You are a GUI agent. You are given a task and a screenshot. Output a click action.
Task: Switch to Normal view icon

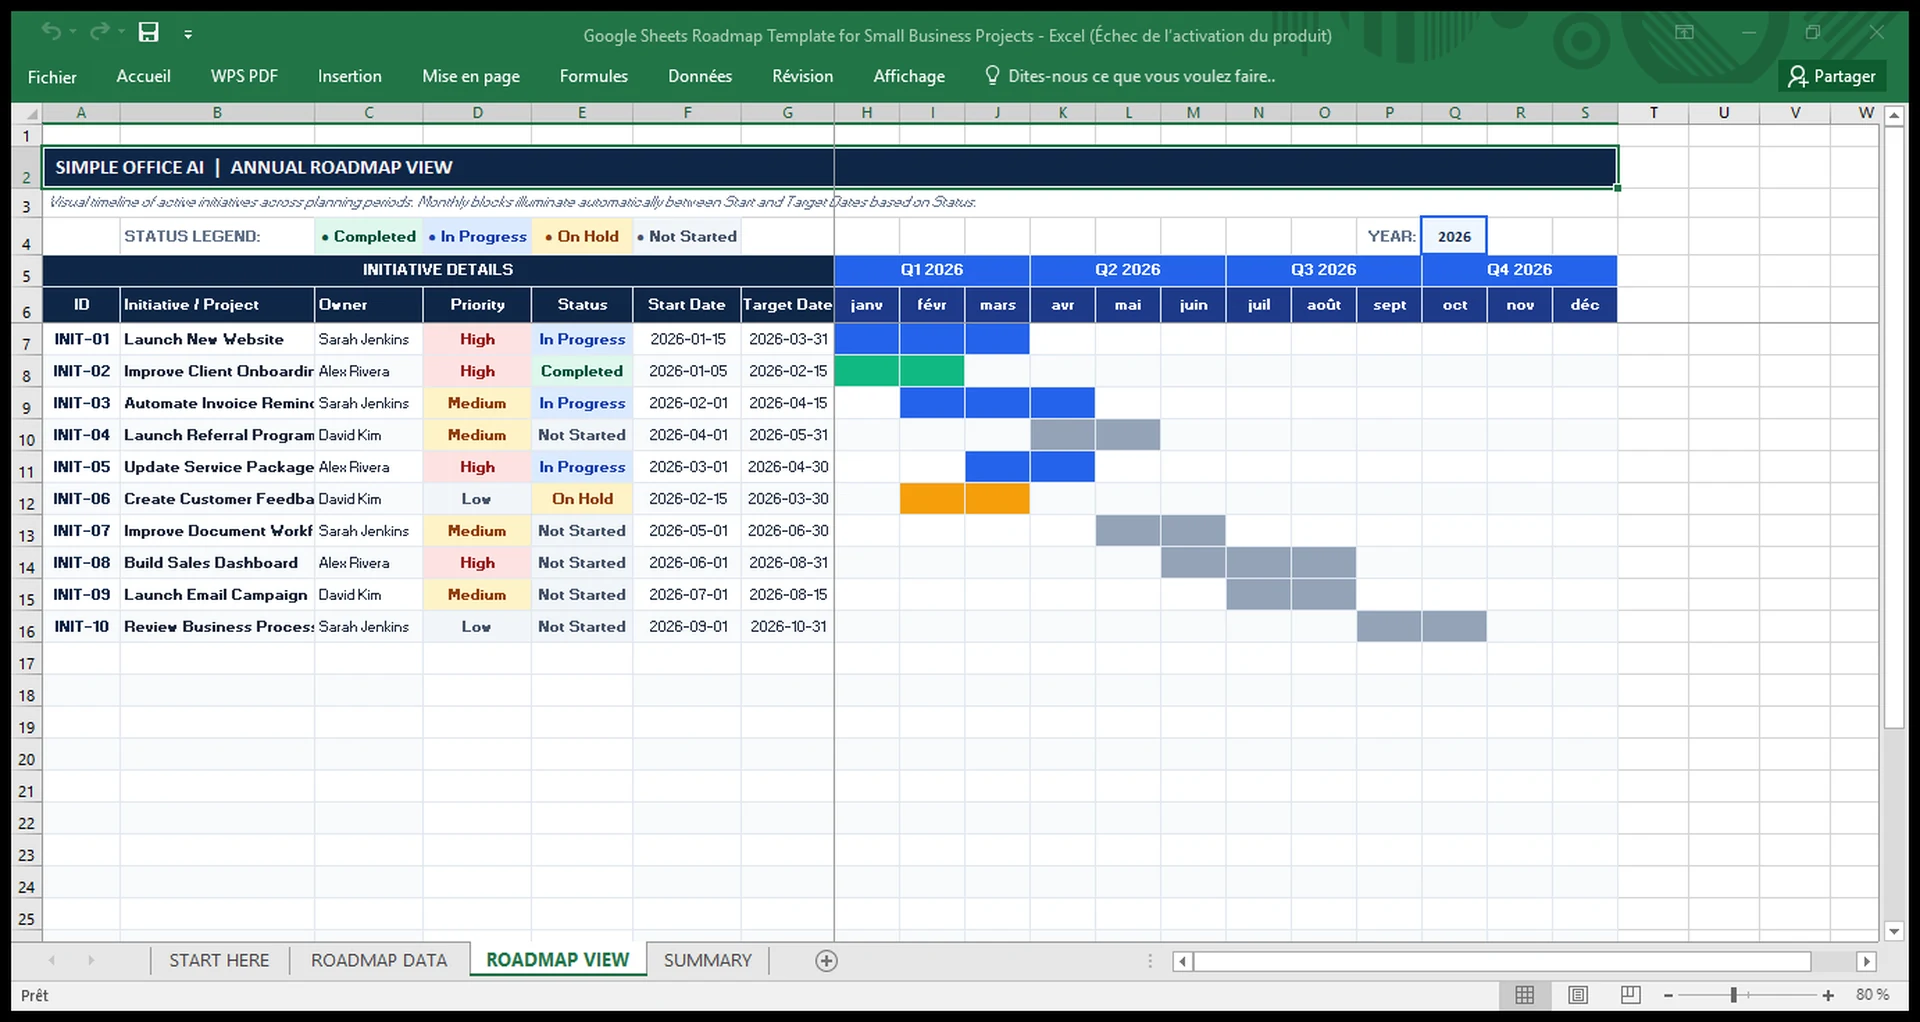pos(1524,995)
